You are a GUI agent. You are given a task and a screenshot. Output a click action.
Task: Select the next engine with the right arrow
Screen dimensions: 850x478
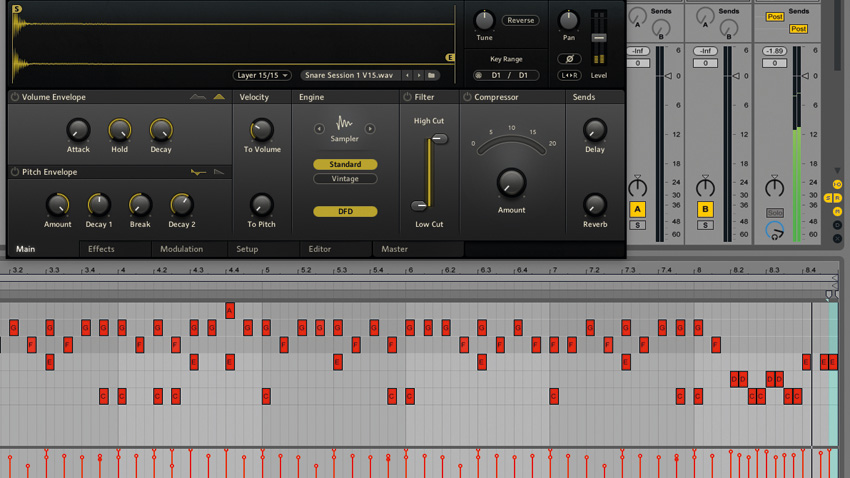tap(370, 128)
